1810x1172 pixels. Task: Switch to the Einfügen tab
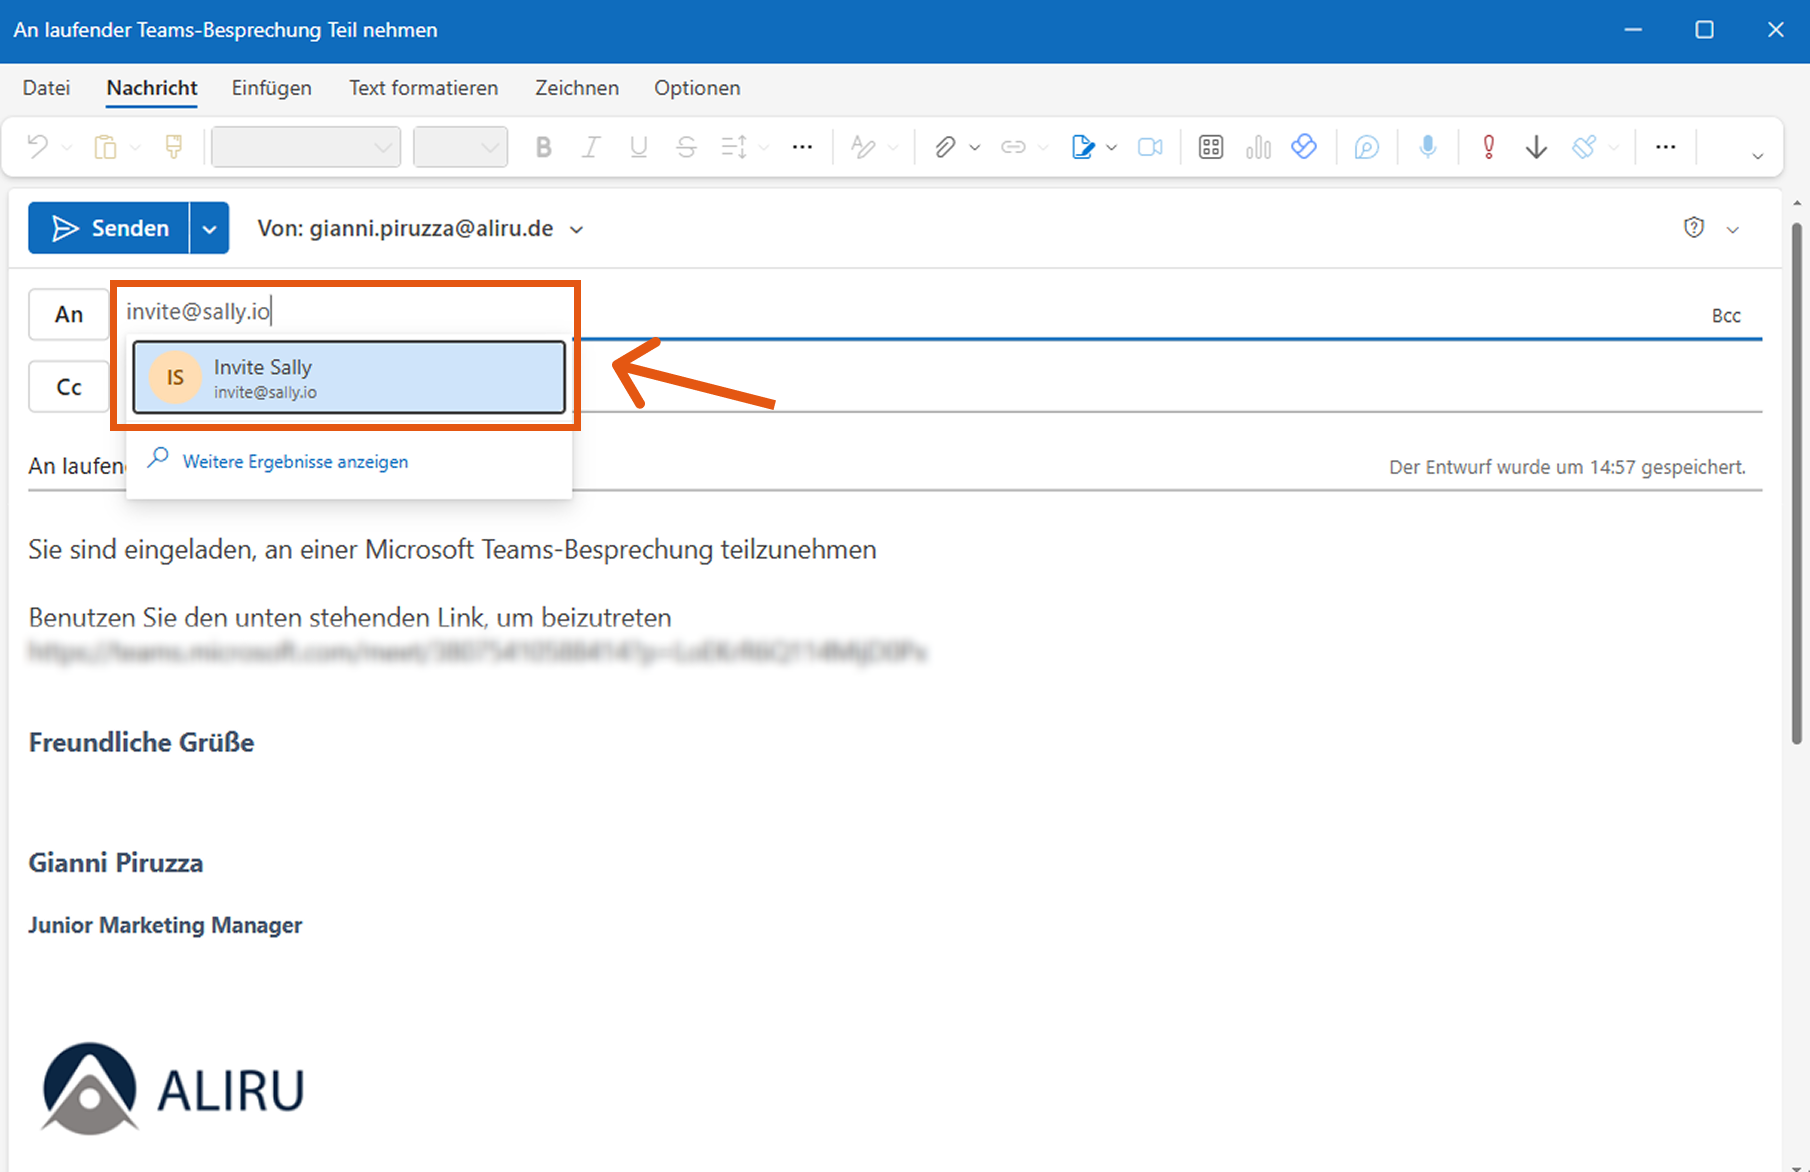[271, 88]
